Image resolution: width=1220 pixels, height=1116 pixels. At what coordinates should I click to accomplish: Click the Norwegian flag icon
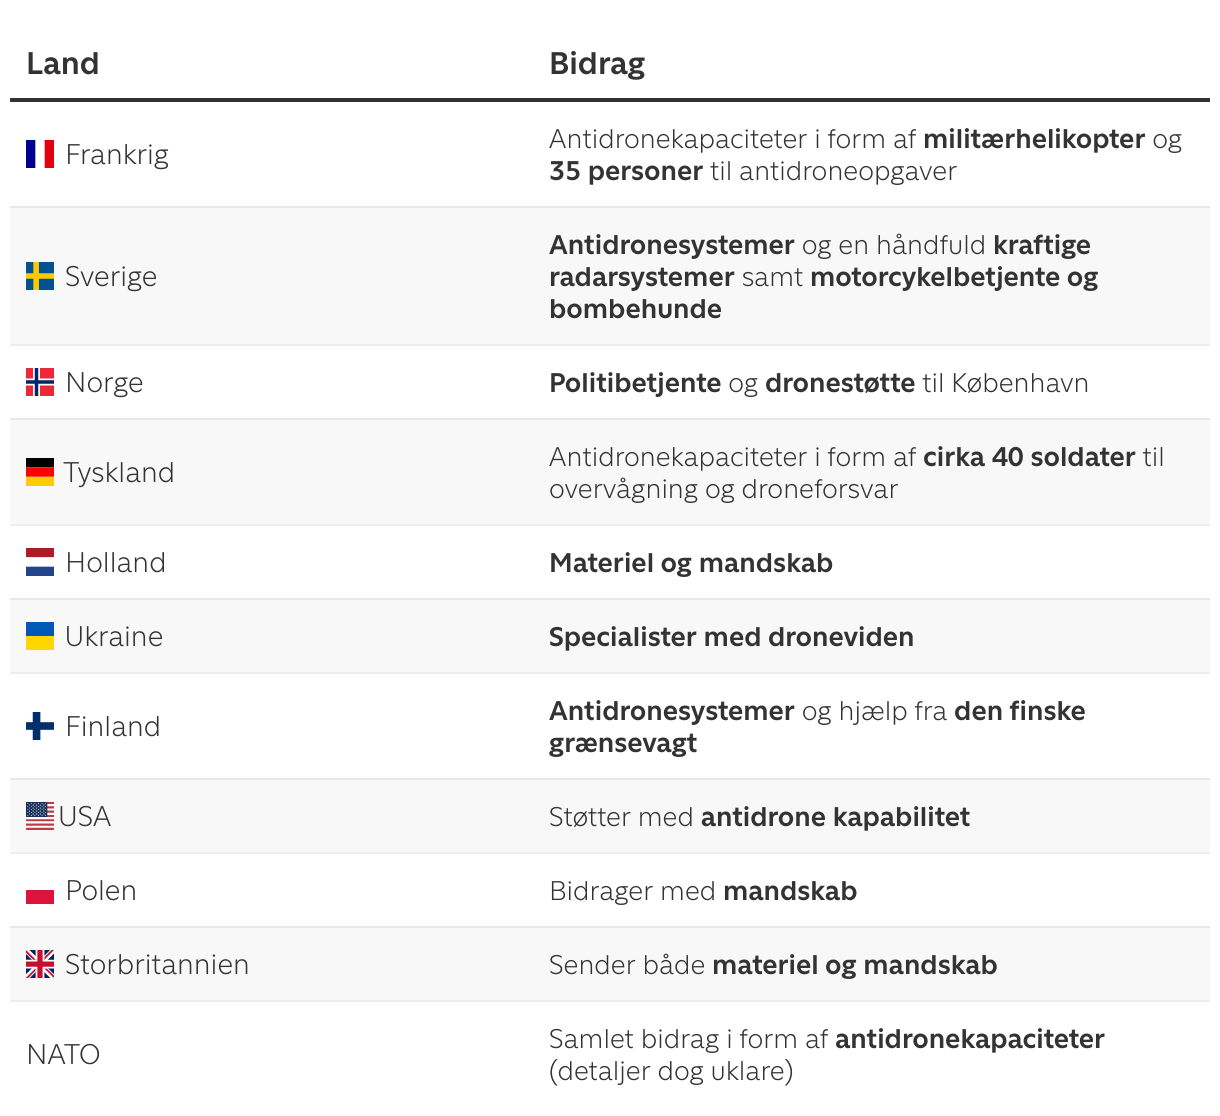tap(40, 382)
